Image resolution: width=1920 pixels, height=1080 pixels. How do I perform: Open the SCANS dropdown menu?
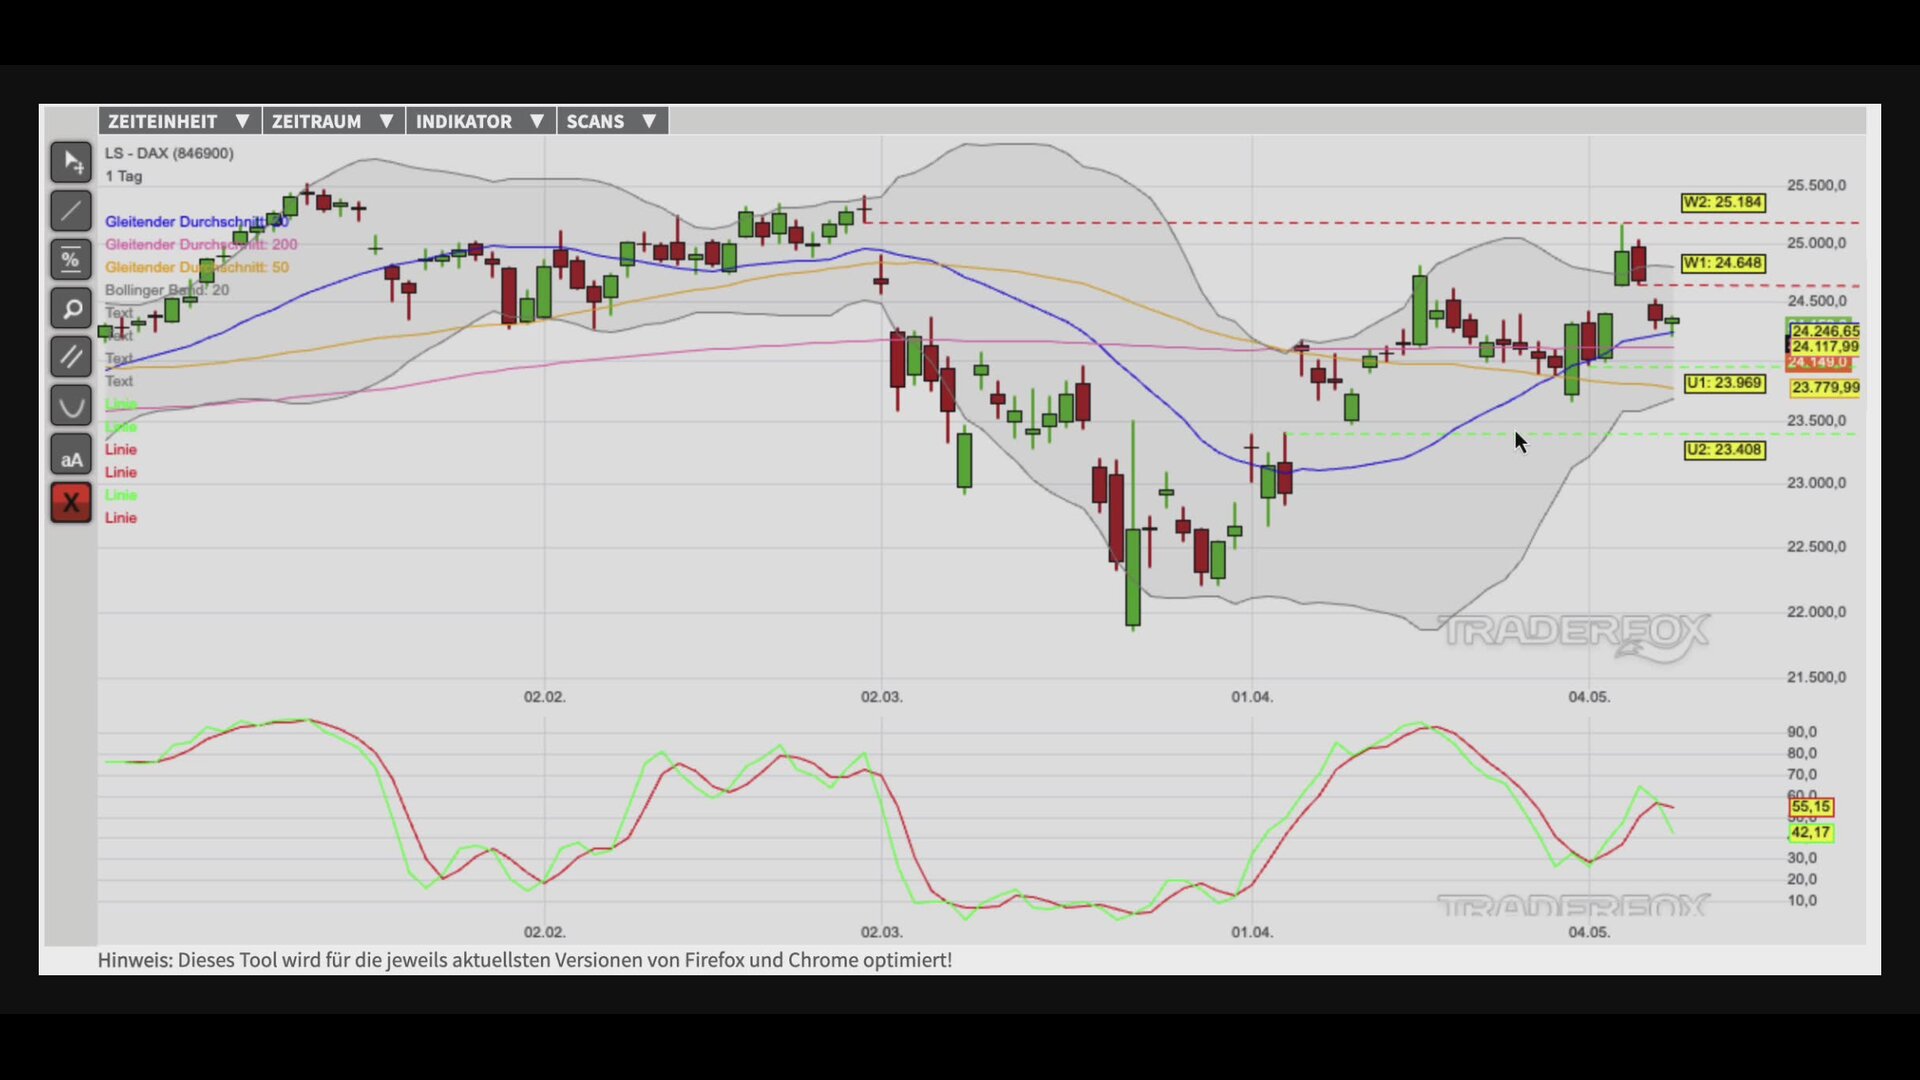pos(612,121)
